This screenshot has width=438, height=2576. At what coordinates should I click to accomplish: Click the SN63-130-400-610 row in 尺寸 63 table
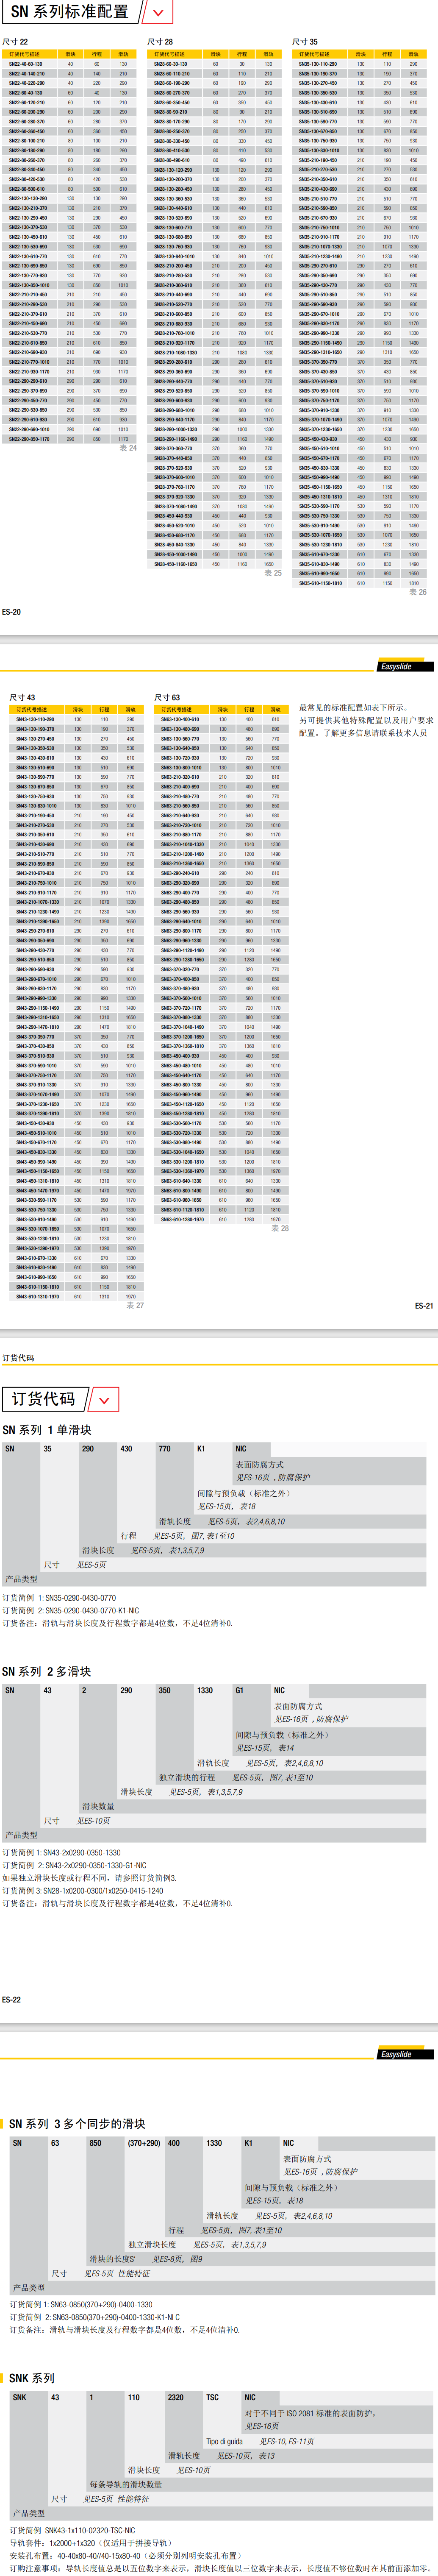[x=222, y=719]
